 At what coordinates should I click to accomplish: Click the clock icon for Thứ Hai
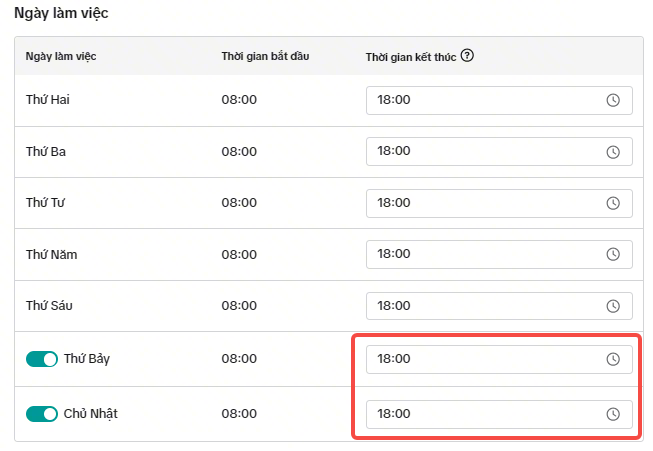614,100
